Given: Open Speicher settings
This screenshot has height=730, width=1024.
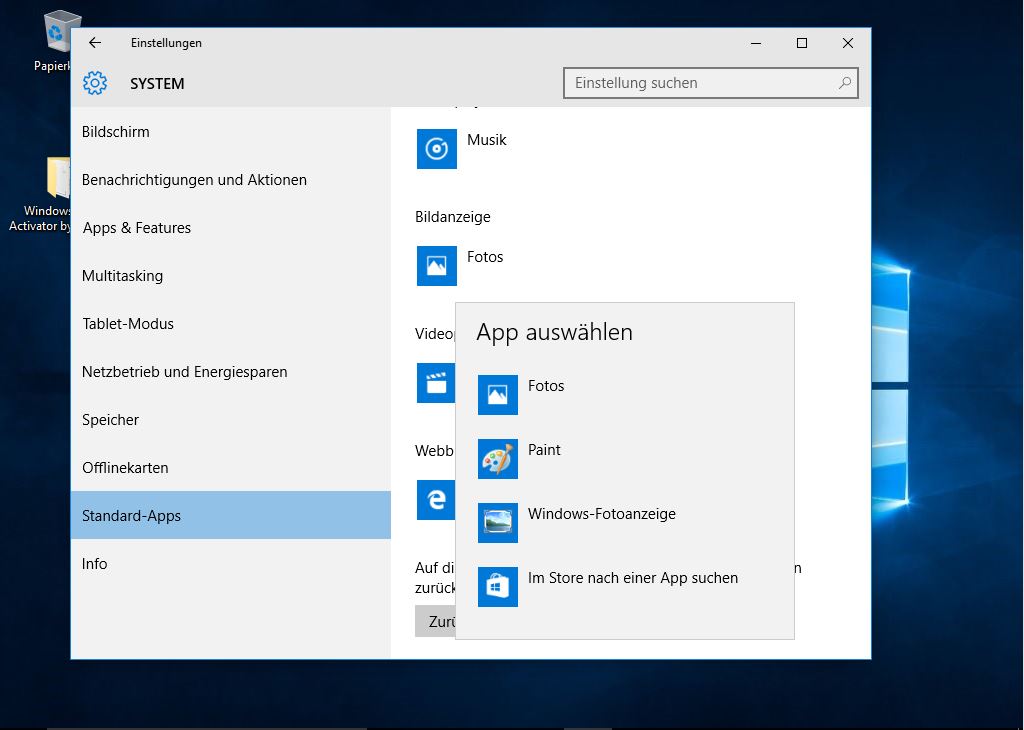Looking at the screenshot, I should (x=231, y=420).
